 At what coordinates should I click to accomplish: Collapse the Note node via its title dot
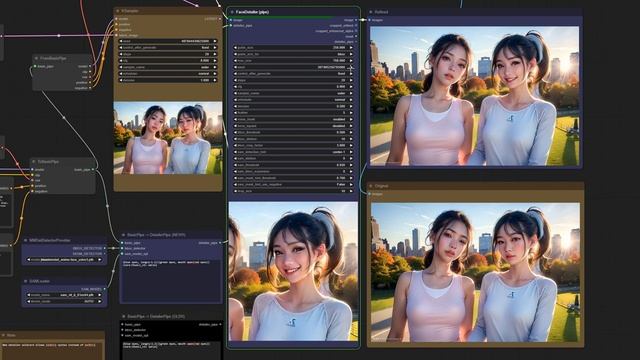4,335
